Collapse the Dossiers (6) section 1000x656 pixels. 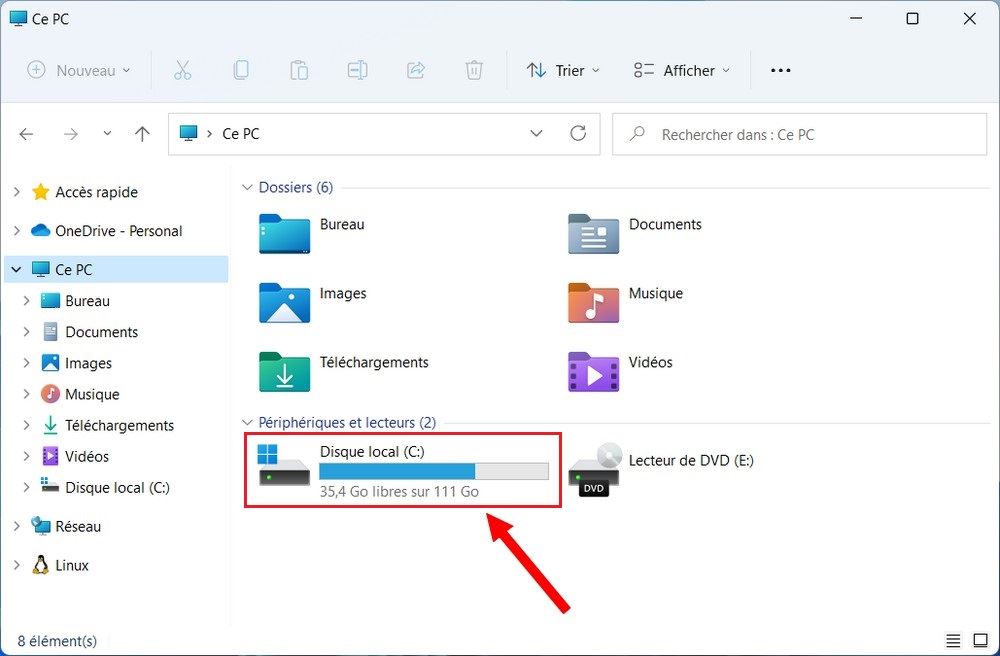pyautogui.click(x=247, y=187)
